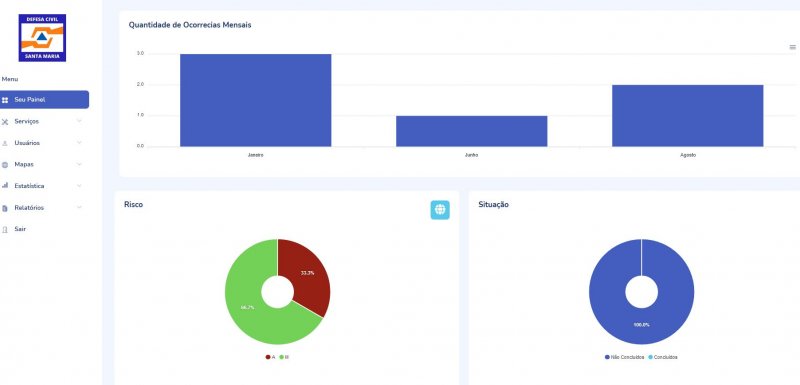This screenshot has height=385, width=800.
Task: Click the blue globe button in Risco card
Action: point(440,210)
